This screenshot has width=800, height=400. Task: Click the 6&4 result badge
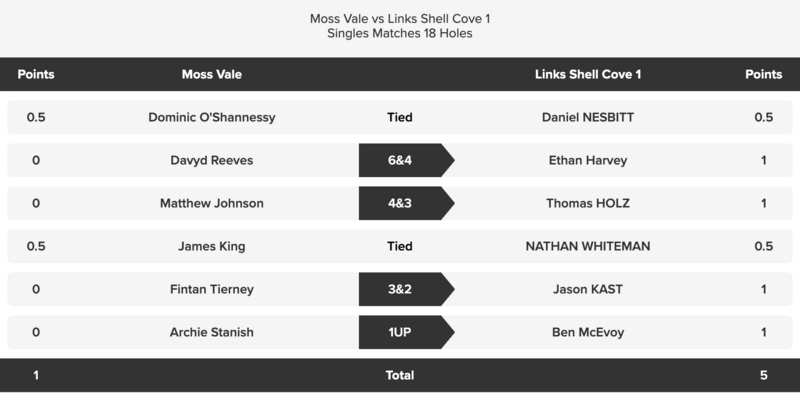(401, 160)
